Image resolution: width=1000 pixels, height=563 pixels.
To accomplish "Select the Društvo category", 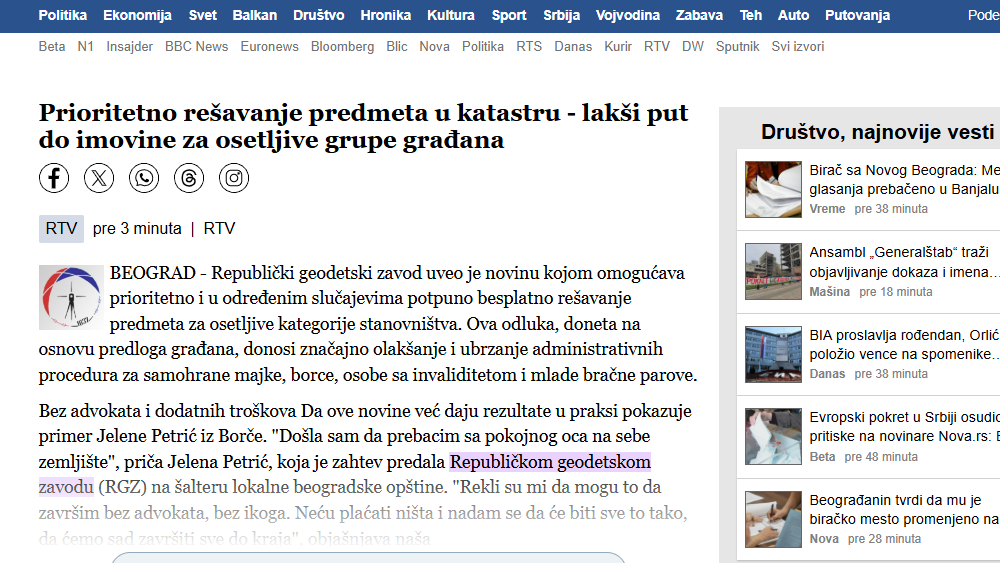I will pos(319,15).
